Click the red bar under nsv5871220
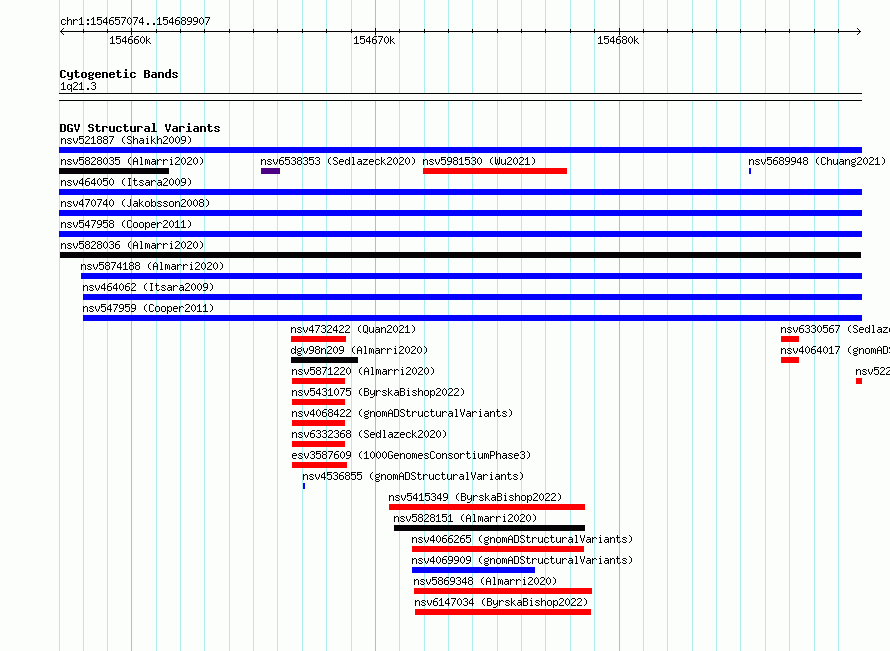890x651 pixels. (x=318, y=381)
